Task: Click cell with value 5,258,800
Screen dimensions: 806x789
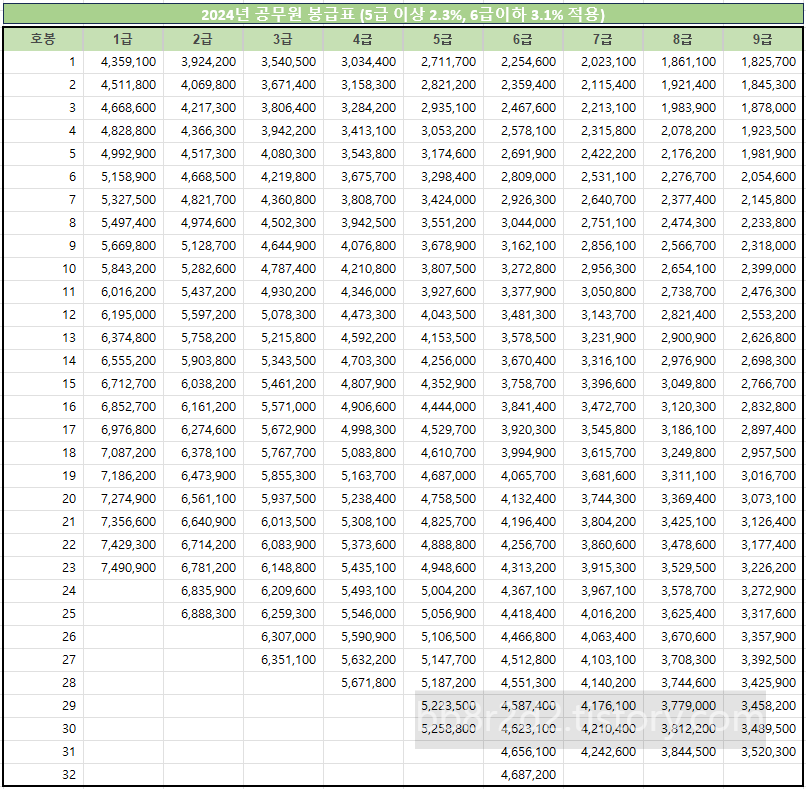Action: tap(443, 729)
